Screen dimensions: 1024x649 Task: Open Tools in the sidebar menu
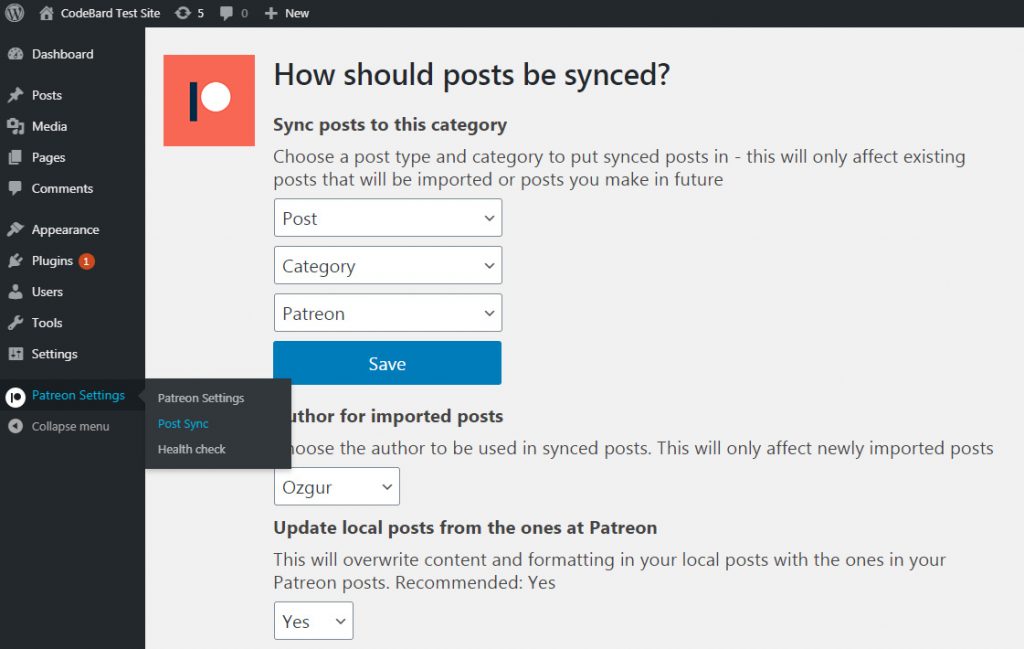point(47,323)
